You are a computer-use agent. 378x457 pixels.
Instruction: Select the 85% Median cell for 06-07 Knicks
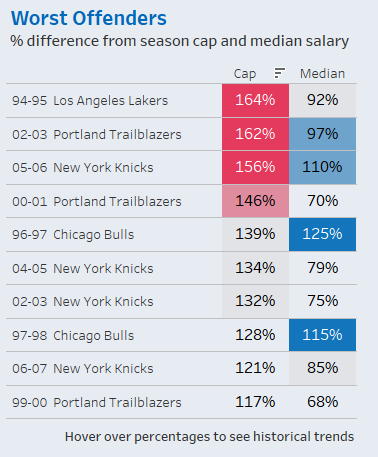pos(322,368)
